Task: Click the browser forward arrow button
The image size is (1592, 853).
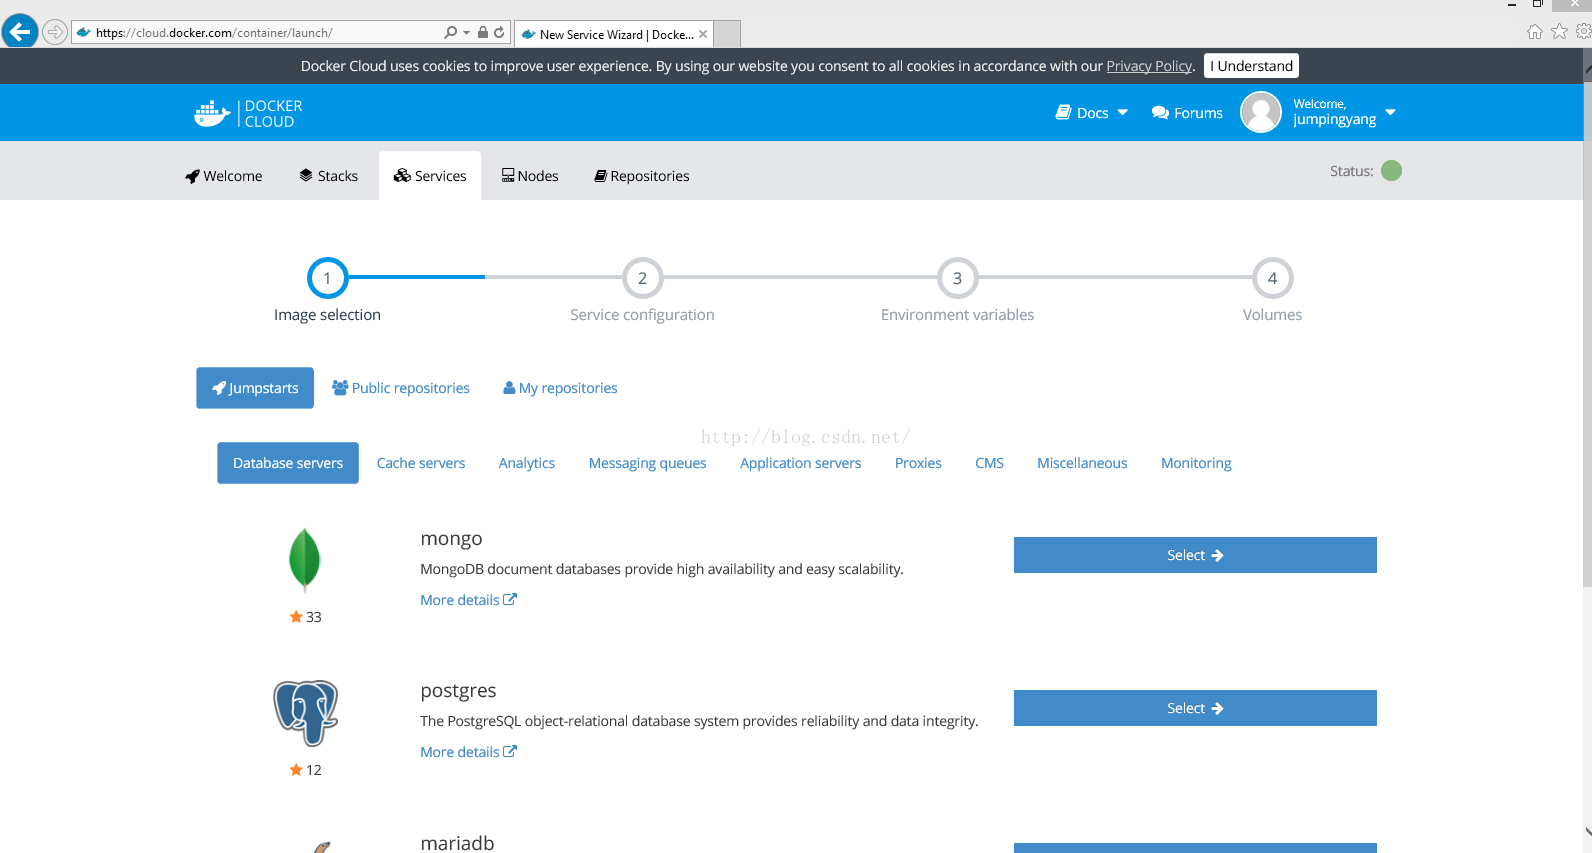Action: [x=55, y=33]
